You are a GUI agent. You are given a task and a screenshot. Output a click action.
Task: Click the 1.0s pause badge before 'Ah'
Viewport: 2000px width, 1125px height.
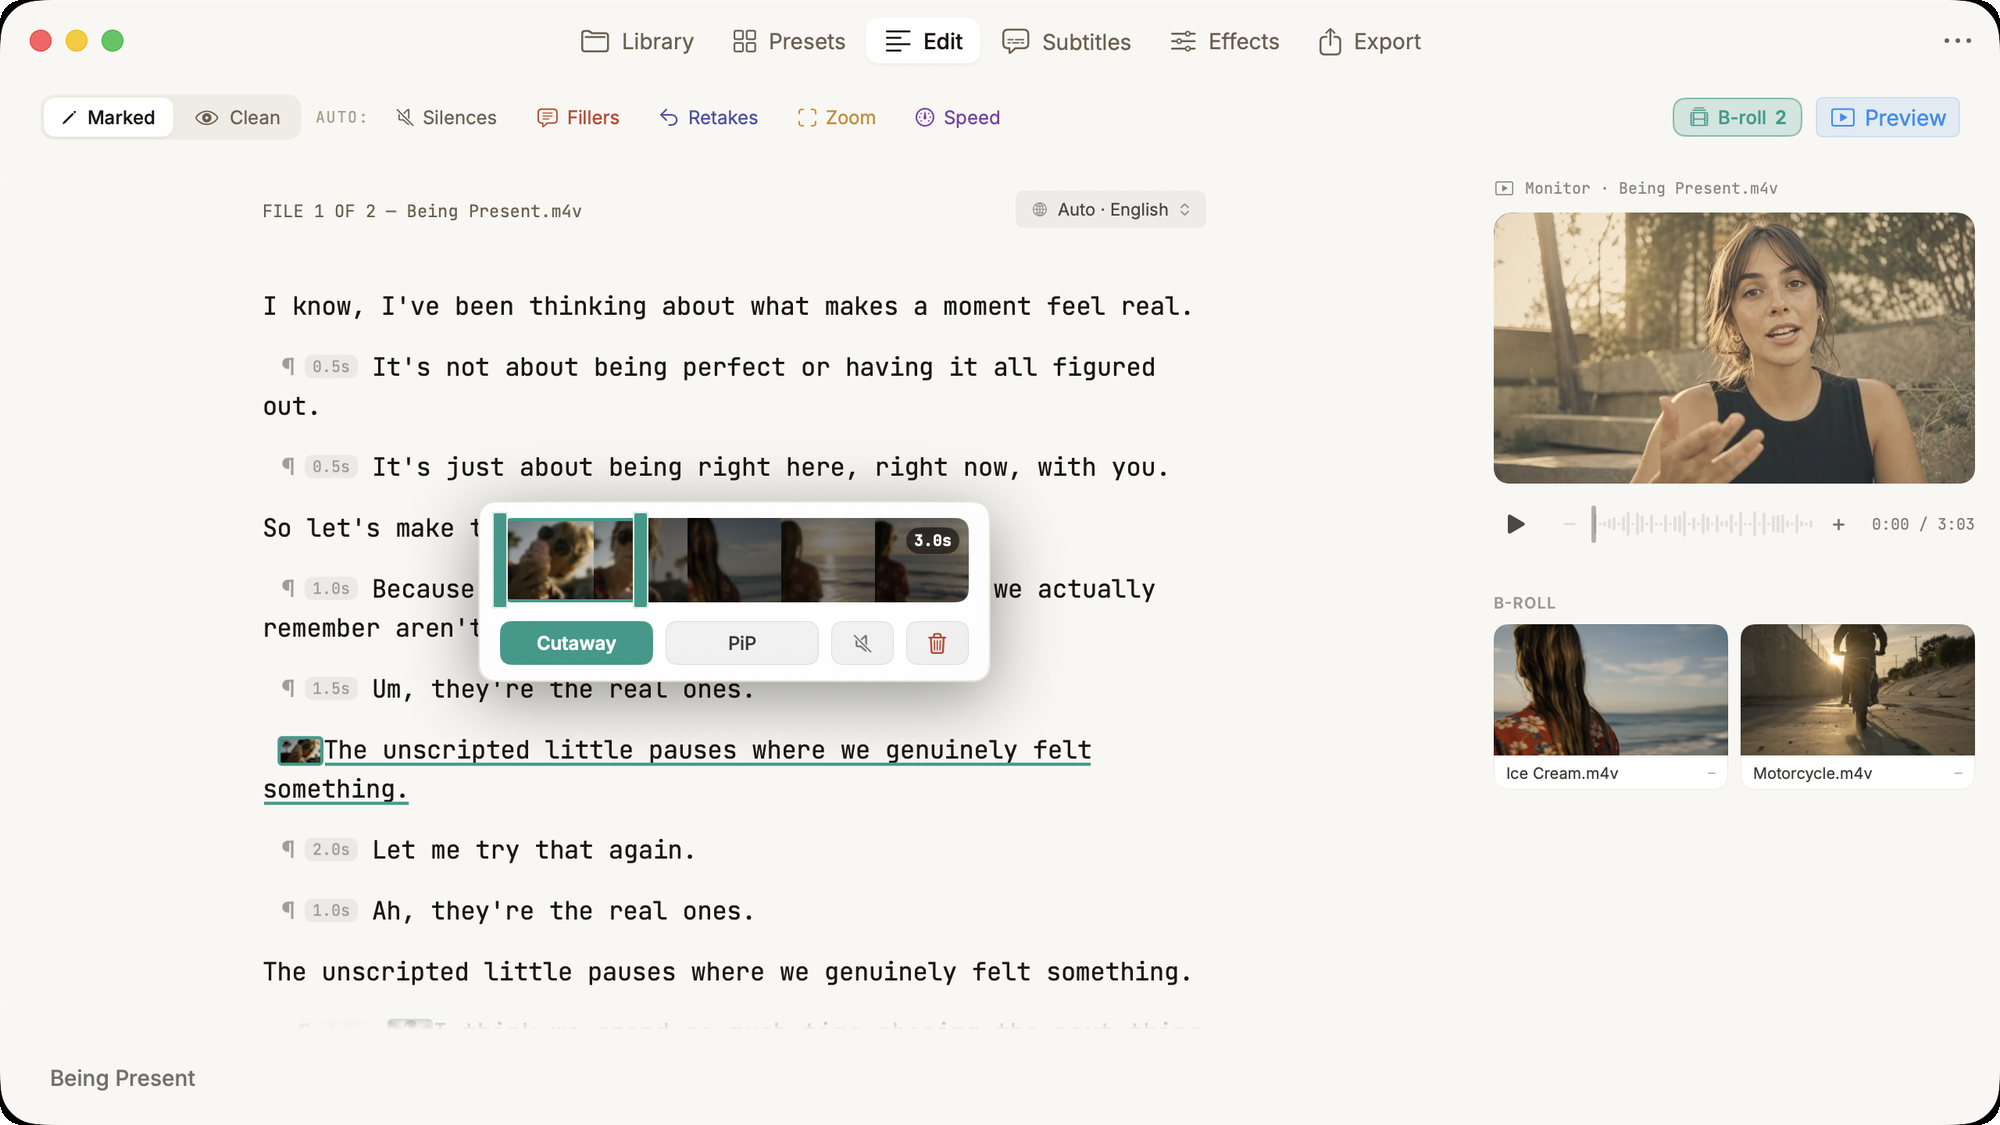tap(331, 911)
